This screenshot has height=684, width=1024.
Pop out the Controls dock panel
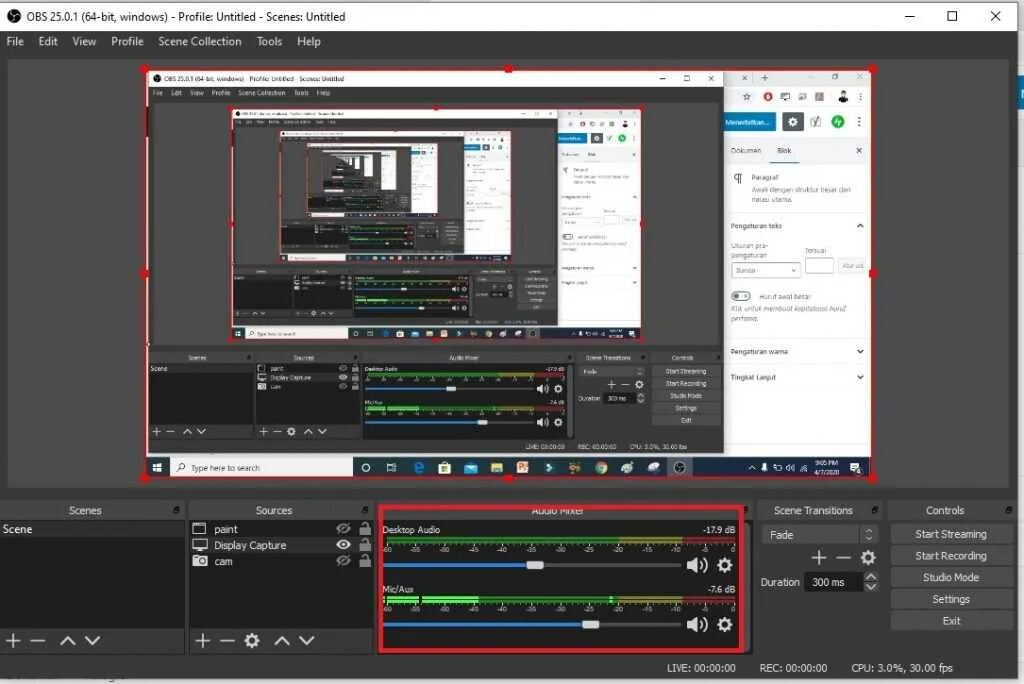tap(1009, 510)
